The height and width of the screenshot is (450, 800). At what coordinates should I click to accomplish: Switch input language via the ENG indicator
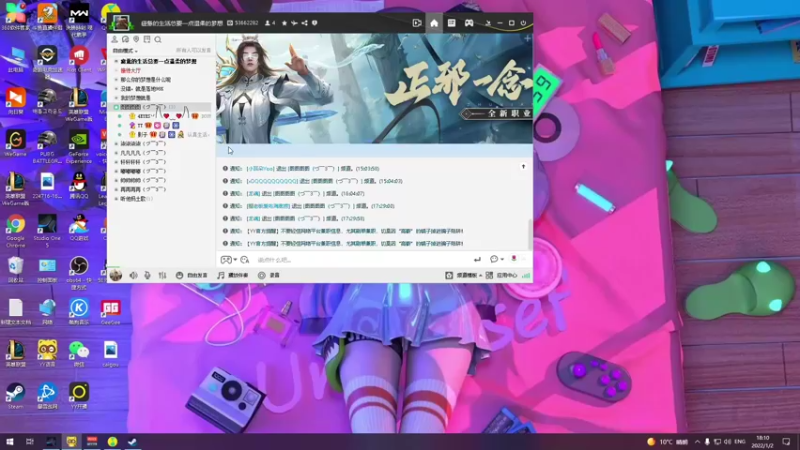740,441
